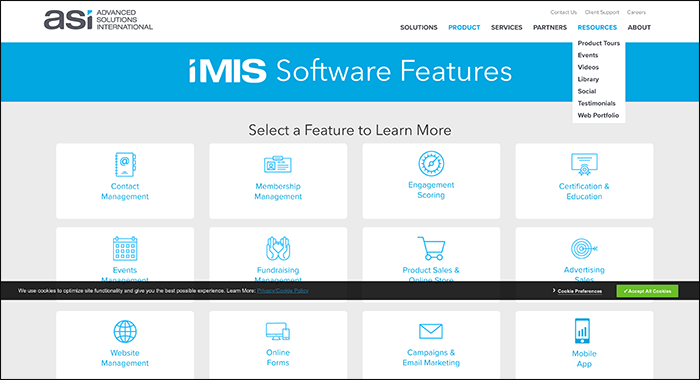The height and width of the screenshot is (380, 700).
Task: Click the Careers link
Action: point(636,13)
